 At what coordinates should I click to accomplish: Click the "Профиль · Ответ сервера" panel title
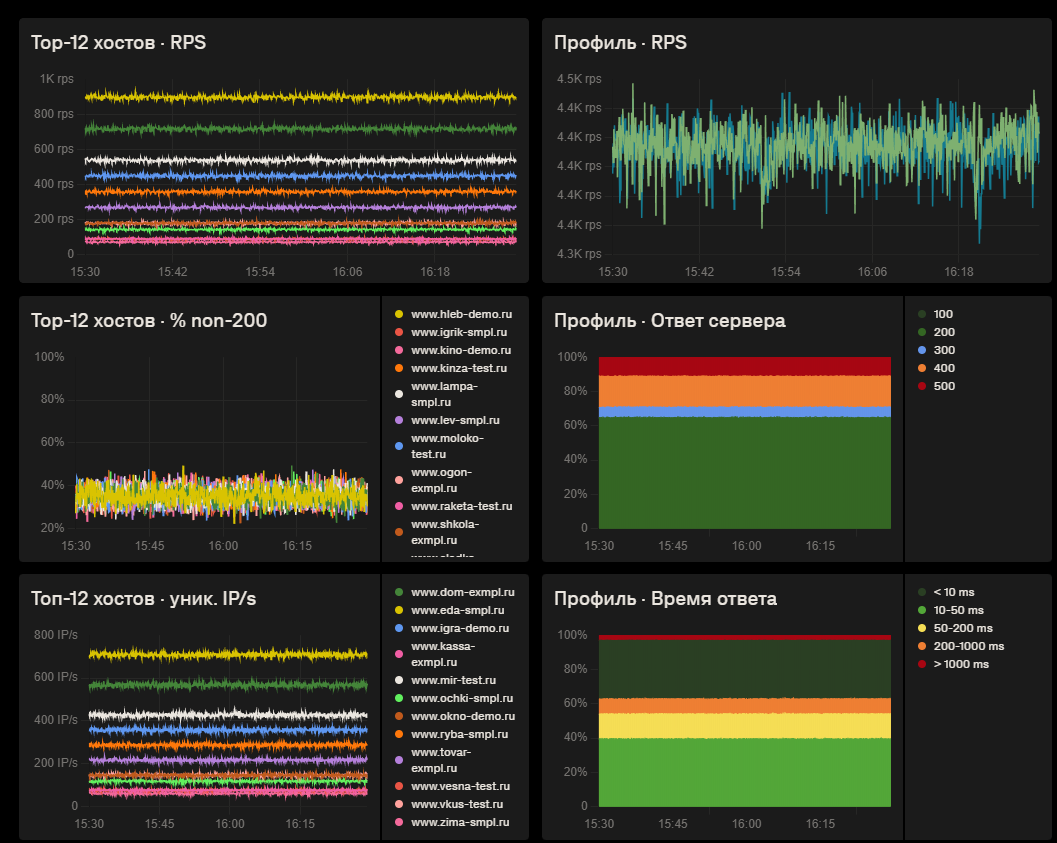pyautogui.click(x=669, y=320)
